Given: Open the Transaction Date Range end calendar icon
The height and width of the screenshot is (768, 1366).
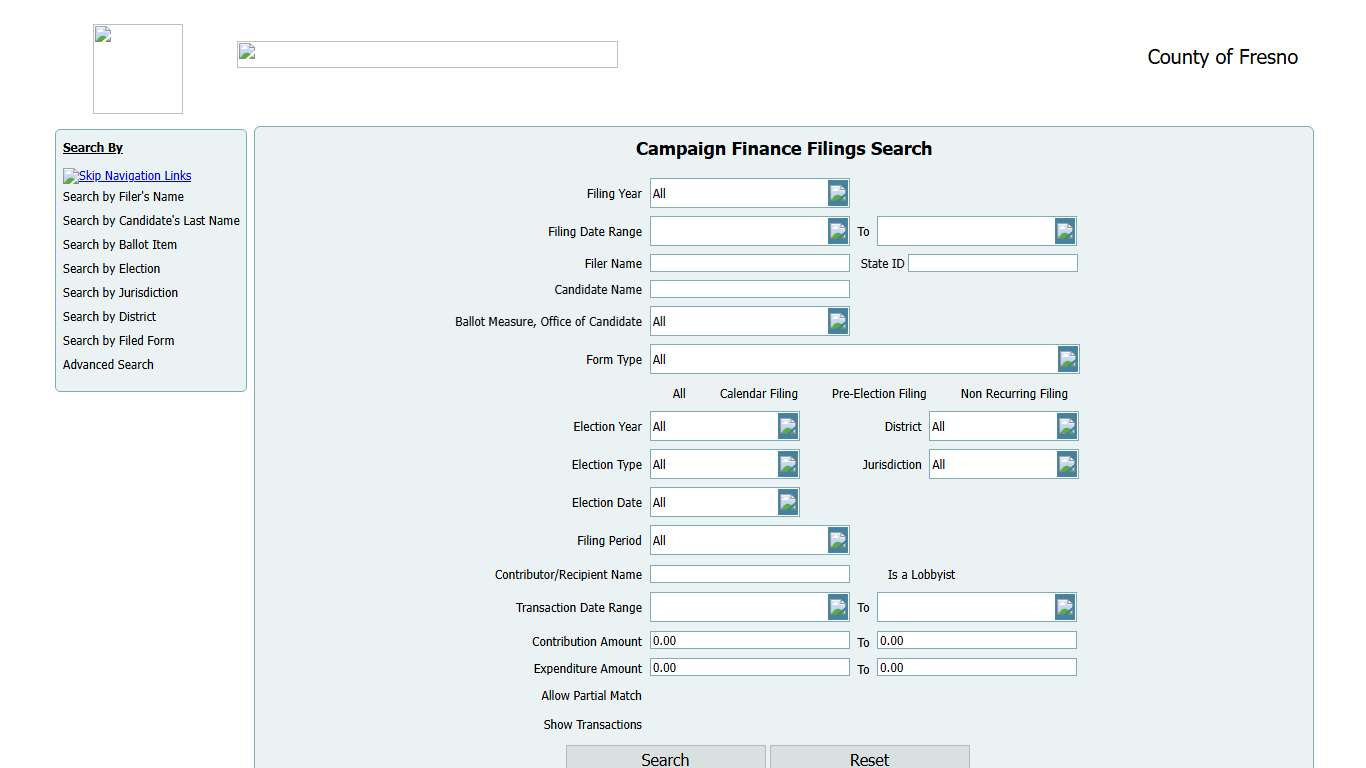Looking at the screenshot, I should pyautogui.click(x=1065, y=607).
